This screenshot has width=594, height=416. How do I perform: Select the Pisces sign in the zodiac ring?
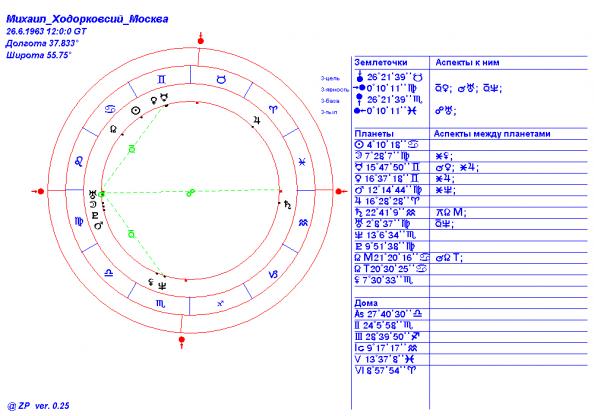click(302, 162)
